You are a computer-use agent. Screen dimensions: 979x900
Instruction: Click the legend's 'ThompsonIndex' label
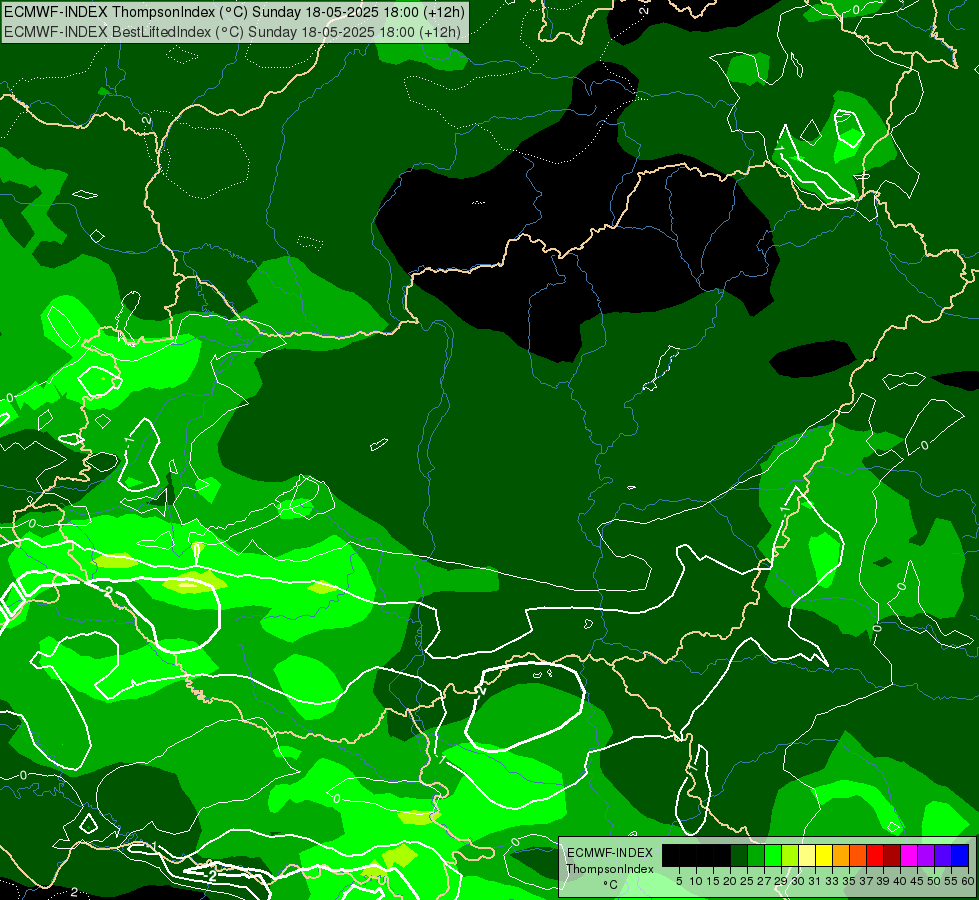tap(610, 869)
